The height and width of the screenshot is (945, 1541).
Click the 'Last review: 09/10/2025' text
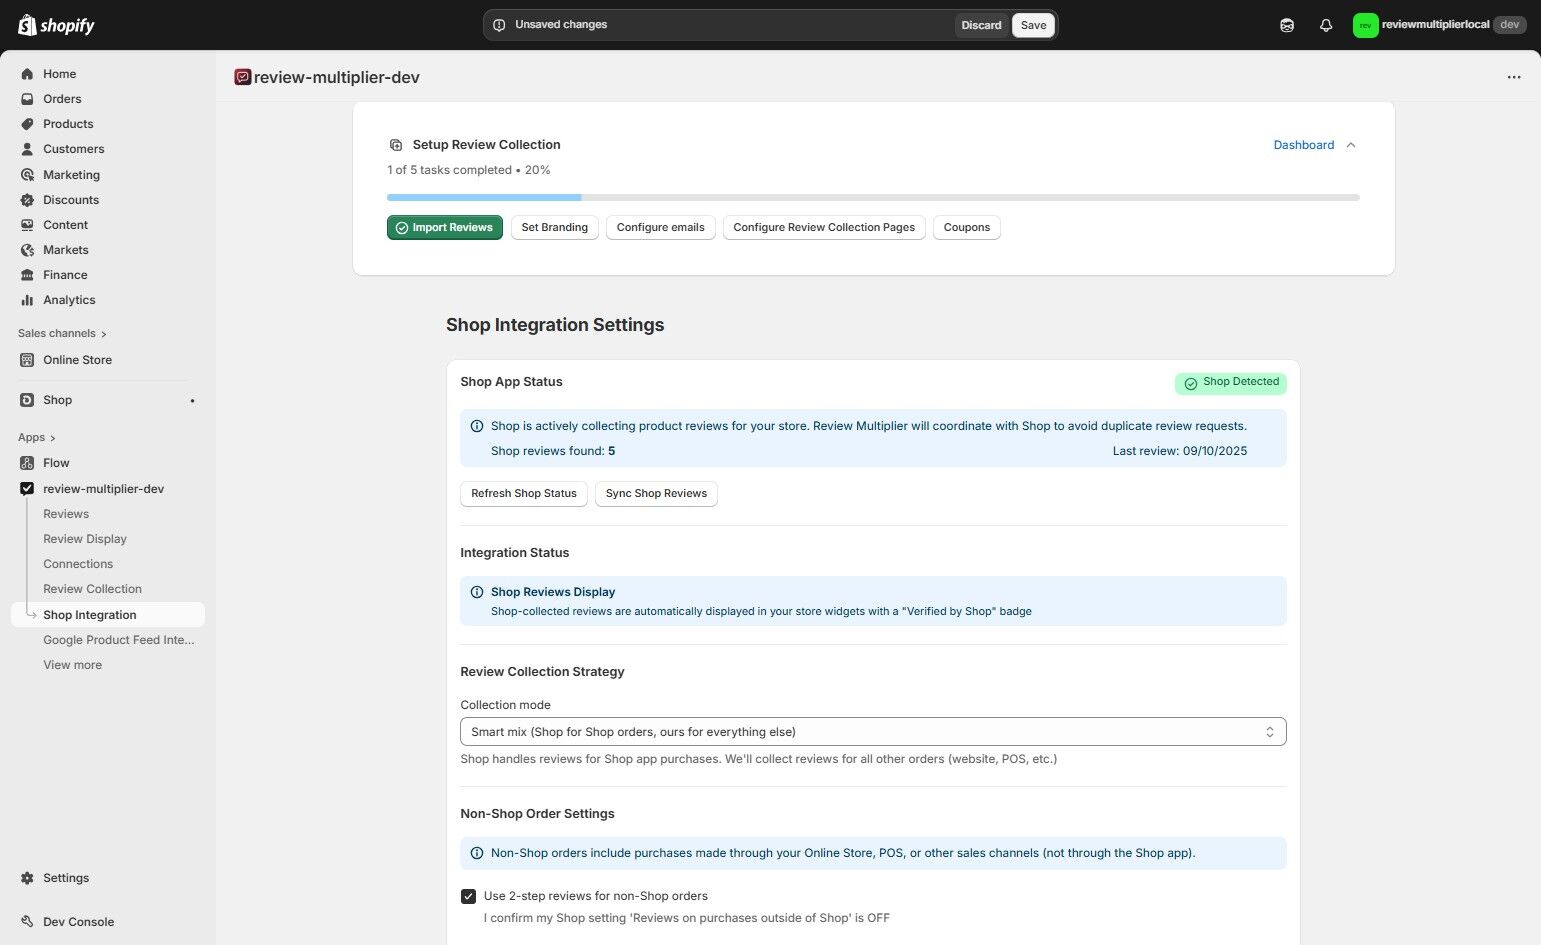(1180, 451)
